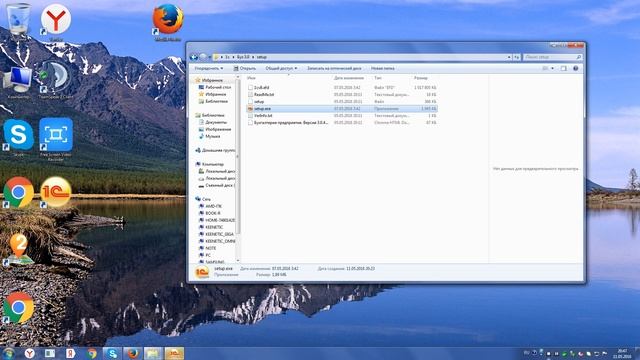The height and width of the screenshot is (360, 640).
Task: Launch the 1C Enterprise desktop shortcut
Action: click(56, 192)
